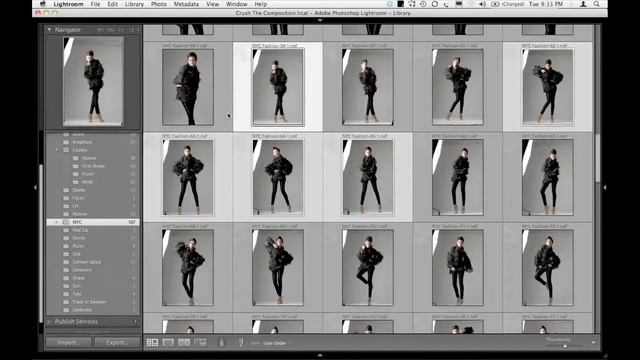Open the Metadata menu

tap(186, 4)
